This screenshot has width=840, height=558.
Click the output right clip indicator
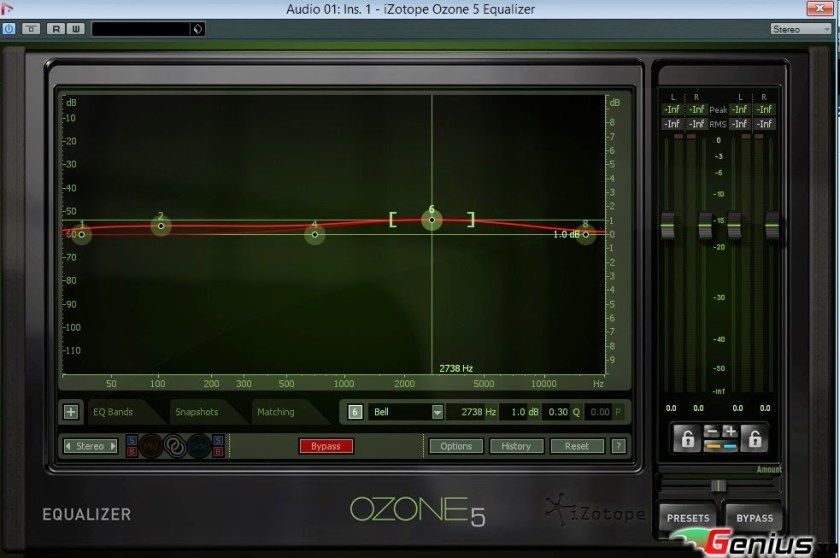(759, 137)
